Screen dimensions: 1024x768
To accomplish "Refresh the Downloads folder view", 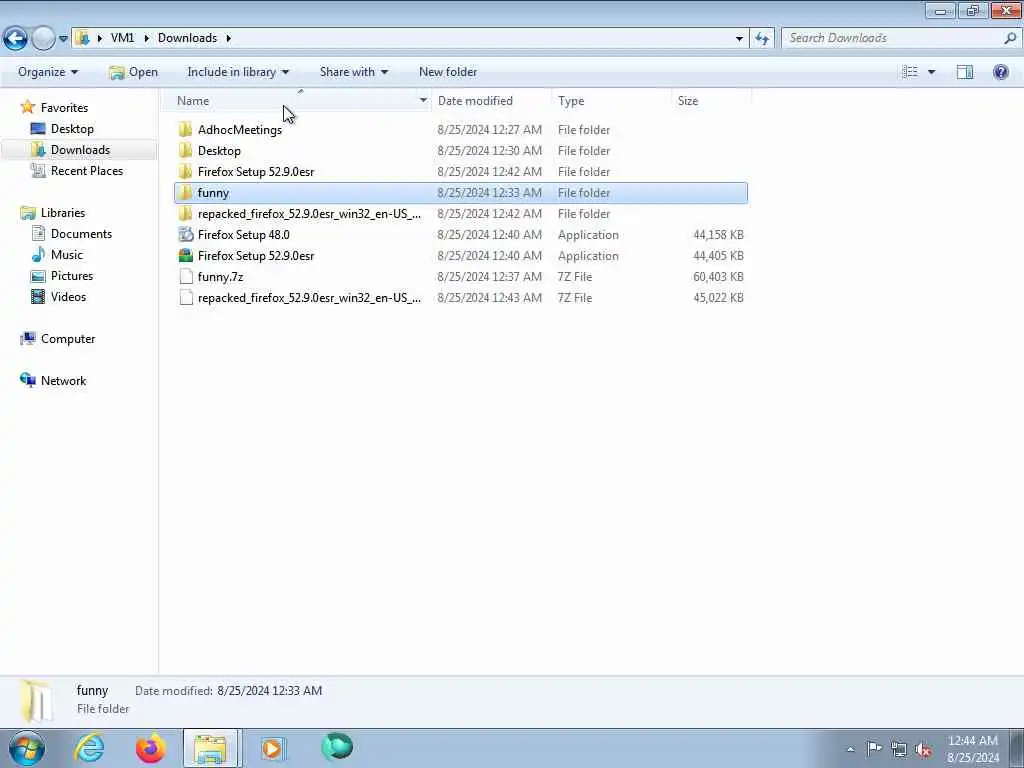I will [762, 39].
